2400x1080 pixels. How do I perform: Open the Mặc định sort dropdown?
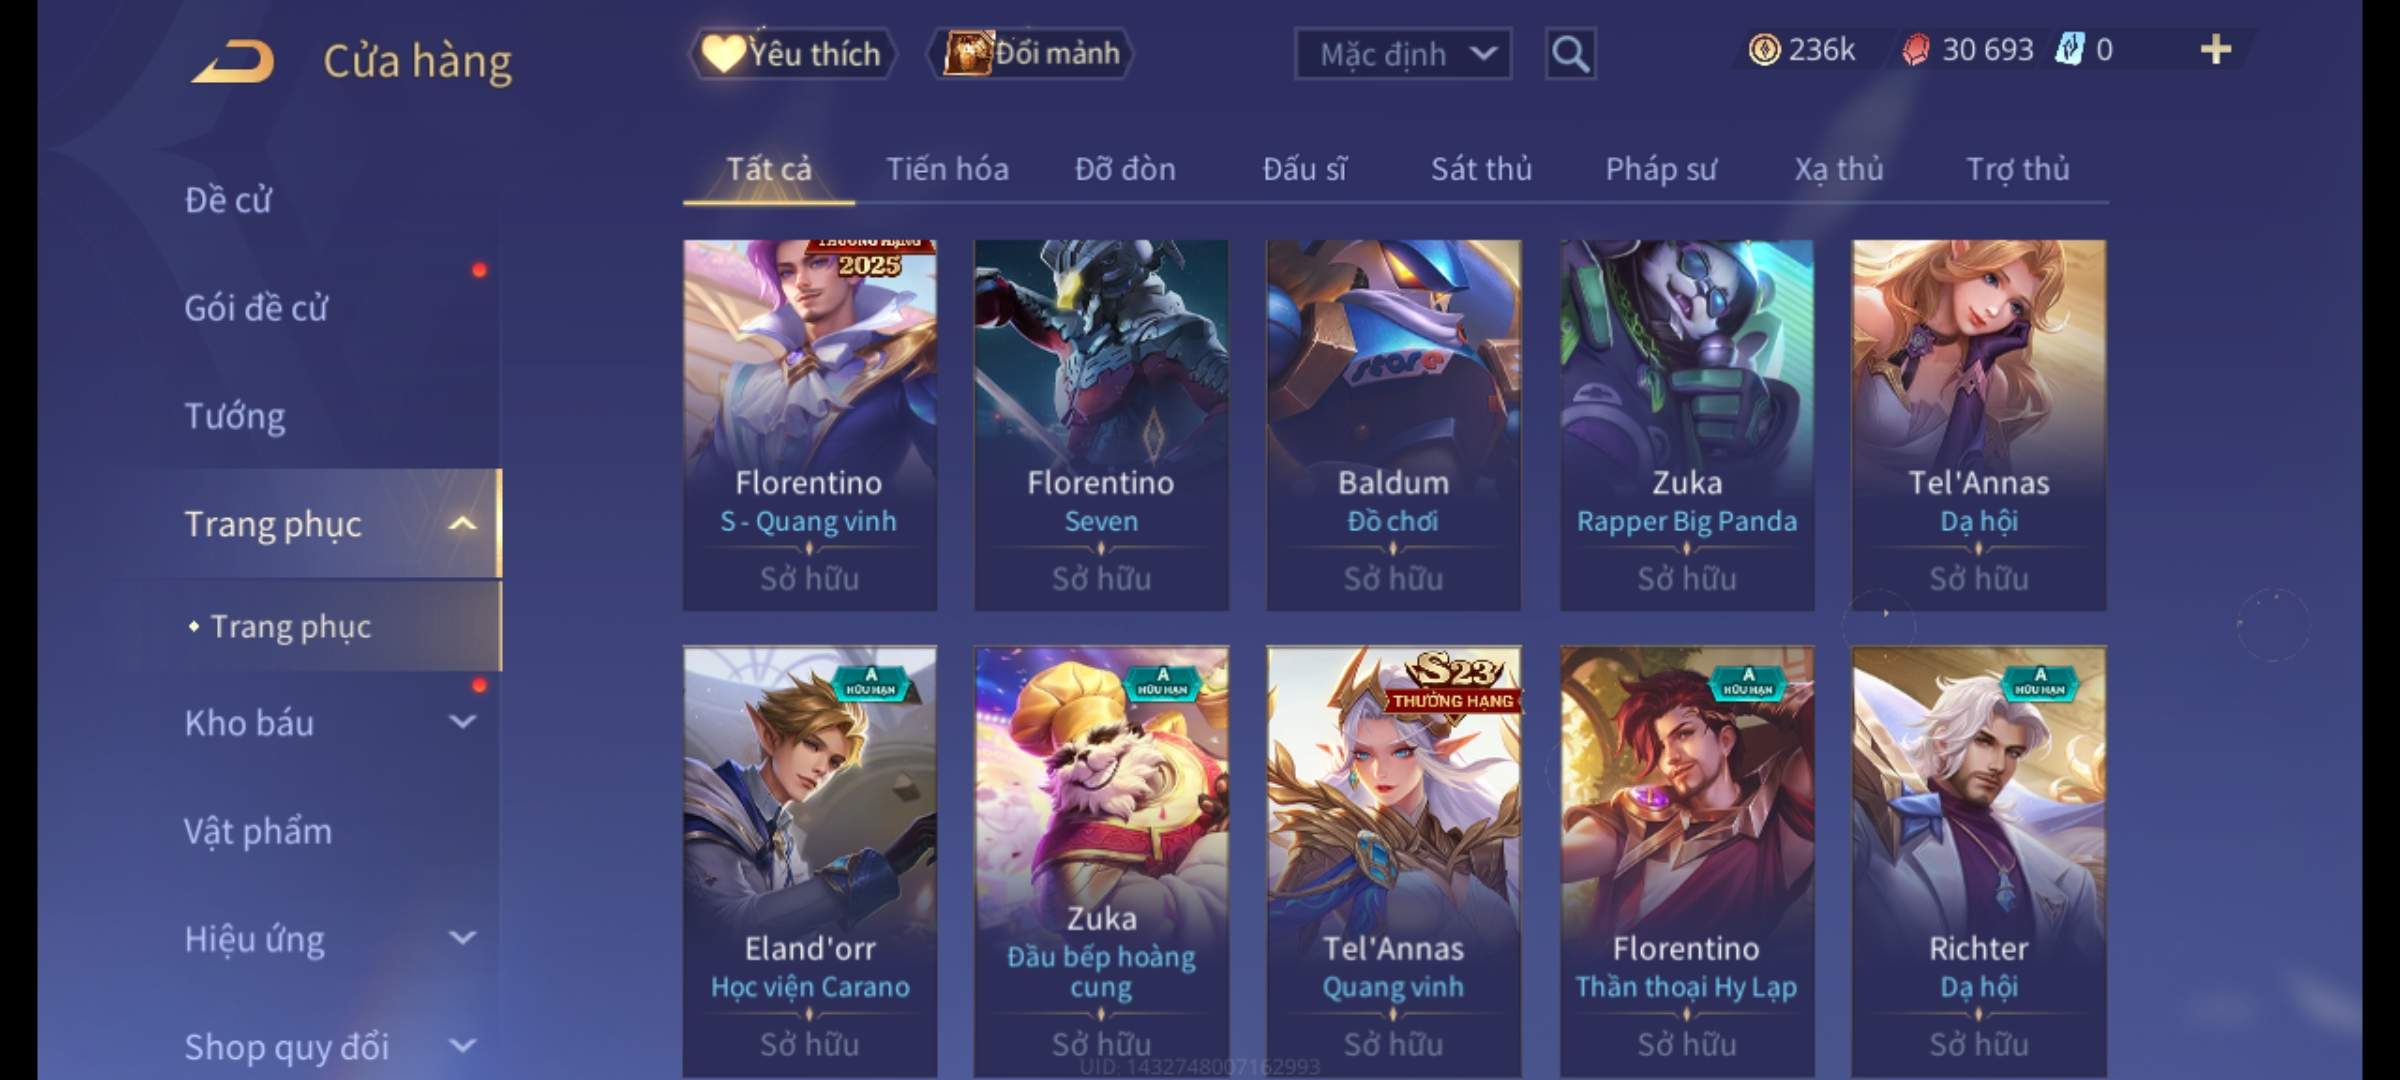coord(1403,54)
